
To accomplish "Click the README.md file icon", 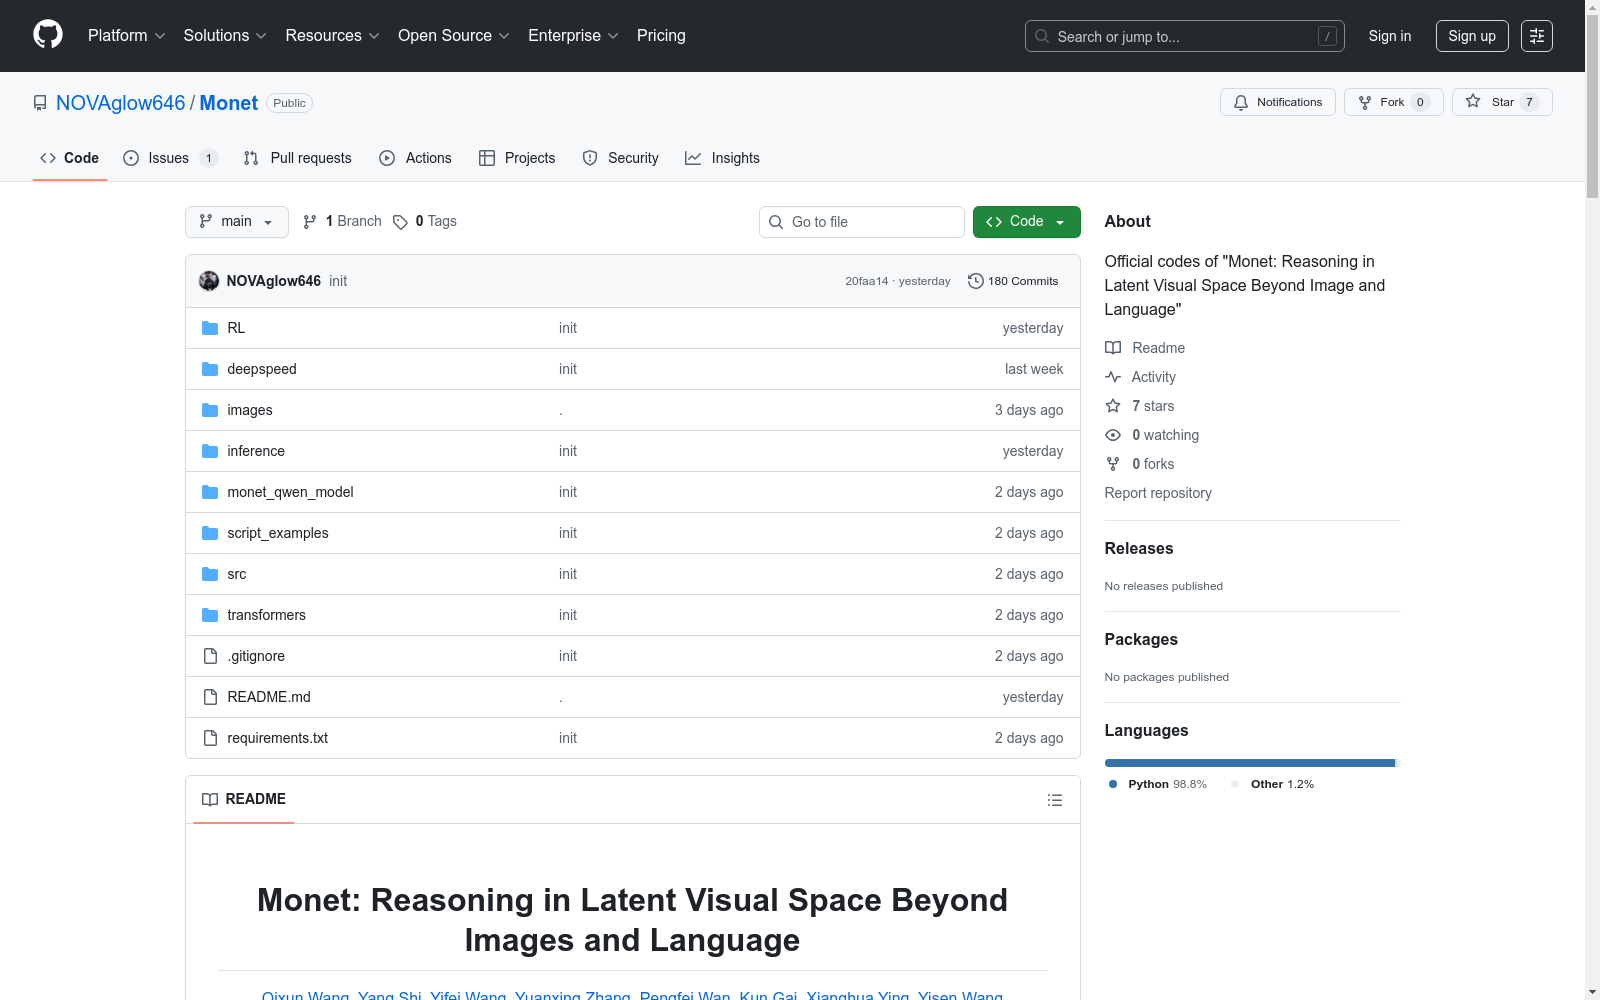I will pyautogui.click(x=210, y=697).
